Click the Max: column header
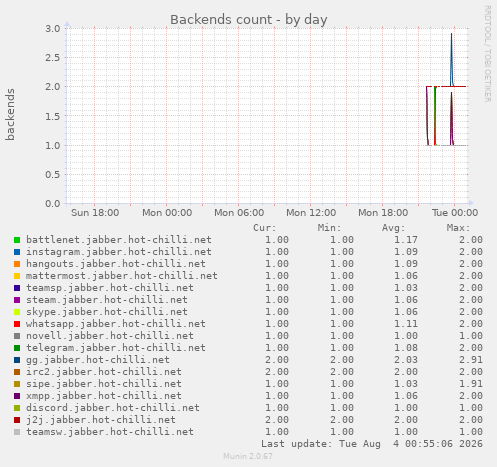Image resolution: width=497 pixels, height=467 pixels. point(458,228)
